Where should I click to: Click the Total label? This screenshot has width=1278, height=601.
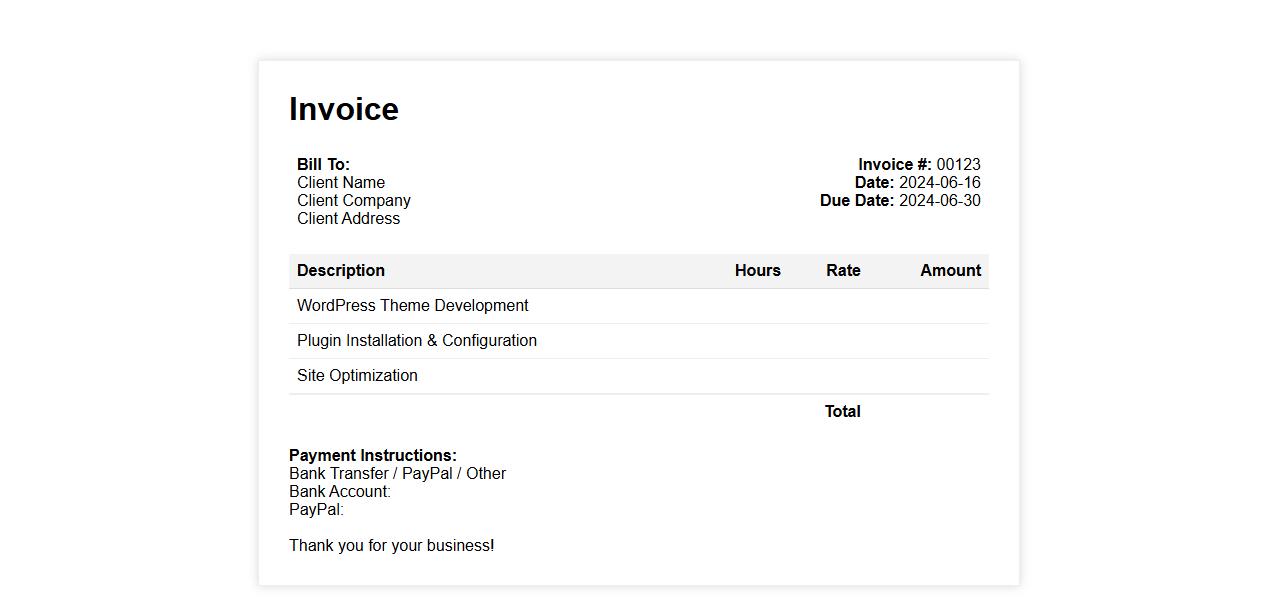(x=842, y=411)
